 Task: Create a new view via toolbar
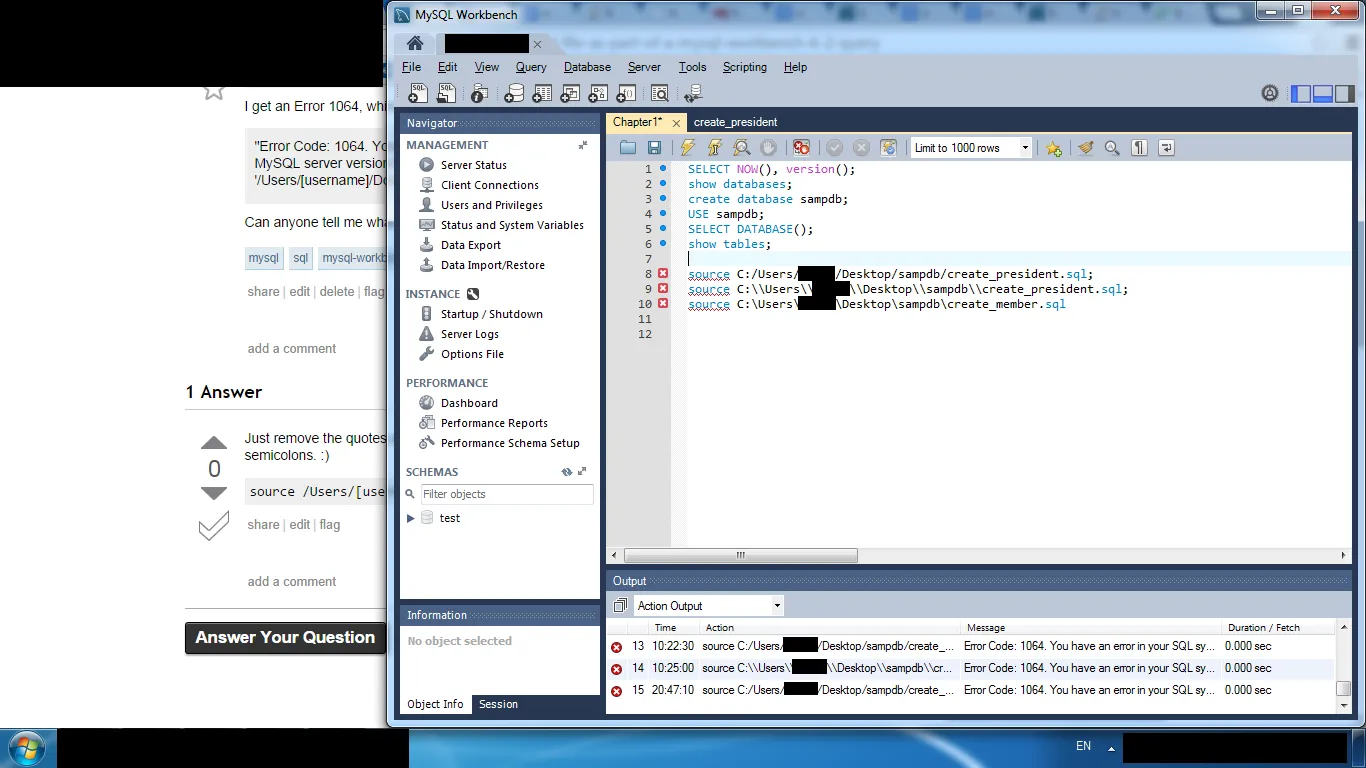(x=570, y=93)
